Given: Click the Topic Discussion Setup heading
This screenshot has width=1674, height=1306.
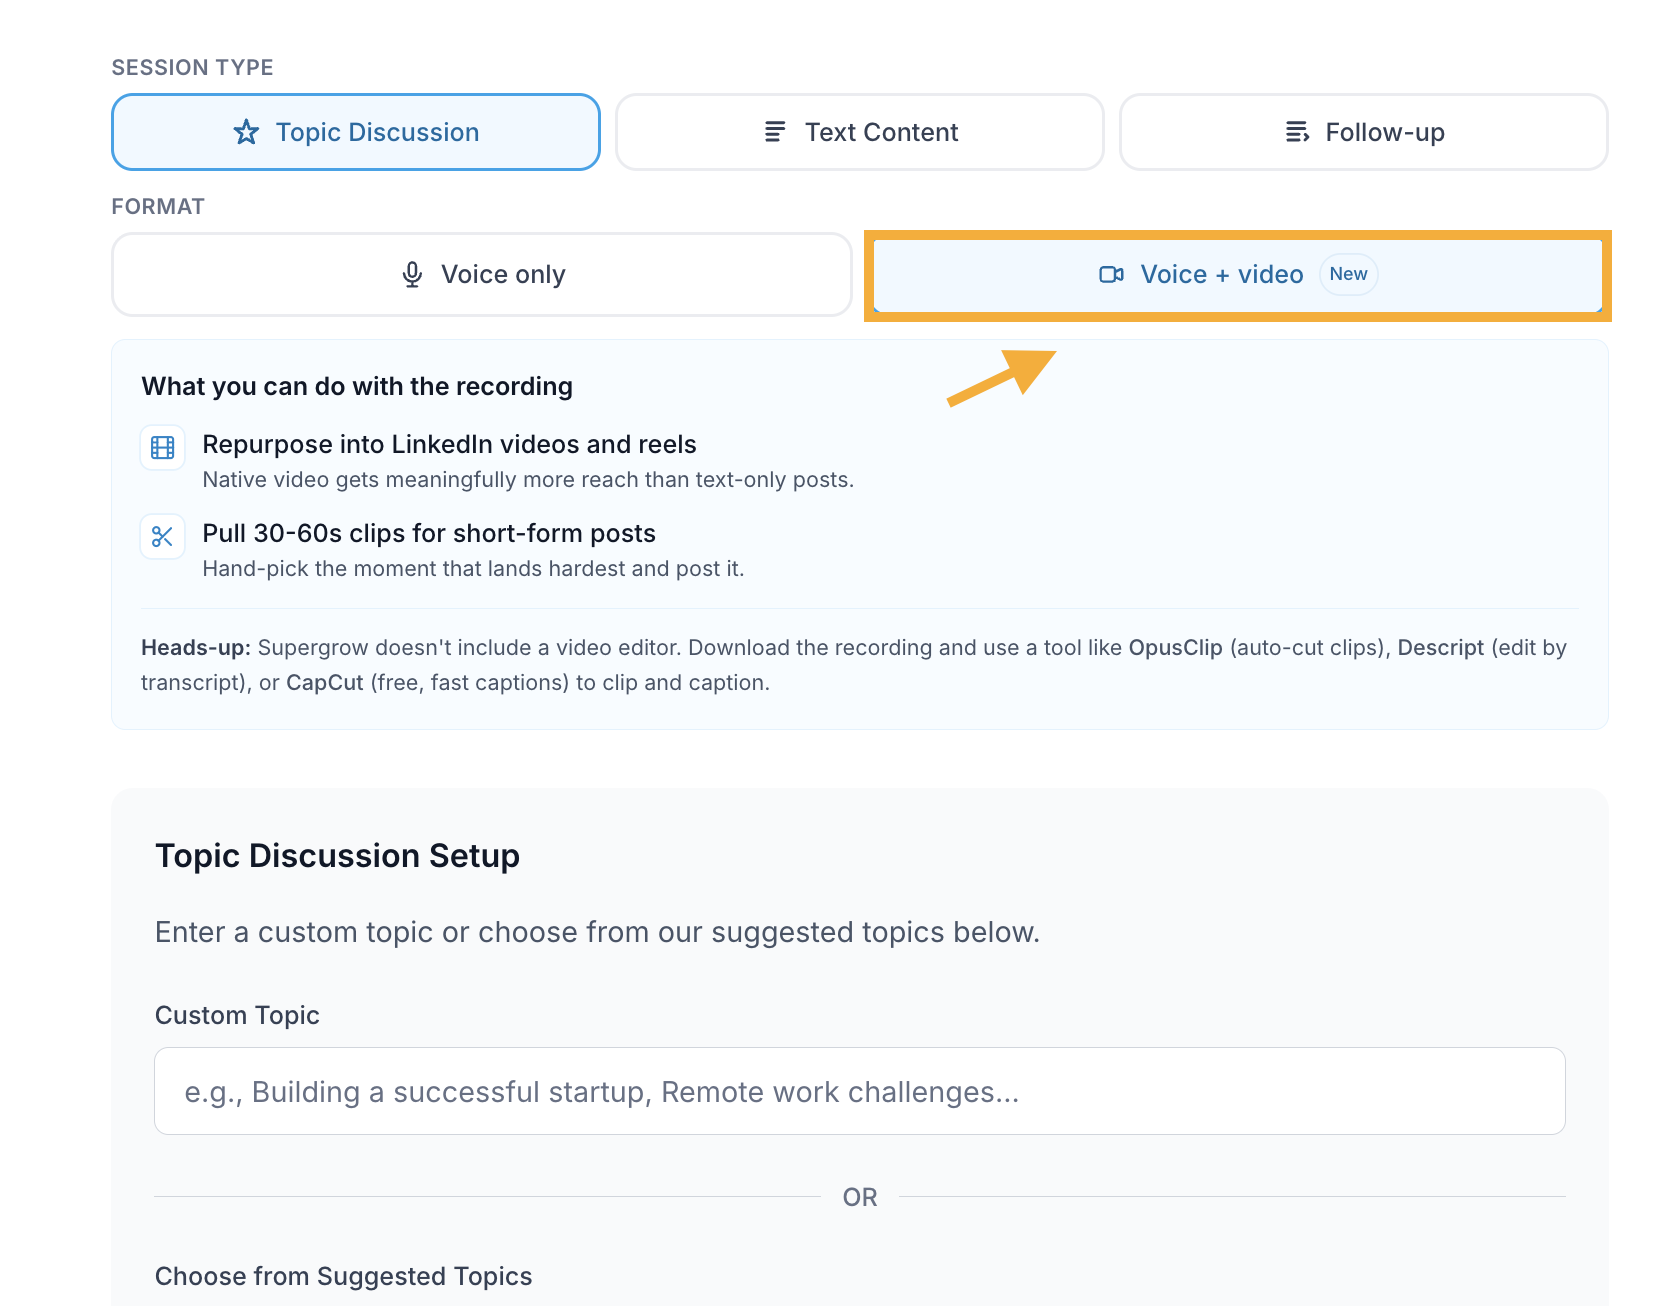Looking at the screenshot, I should [x=337, y=856].
